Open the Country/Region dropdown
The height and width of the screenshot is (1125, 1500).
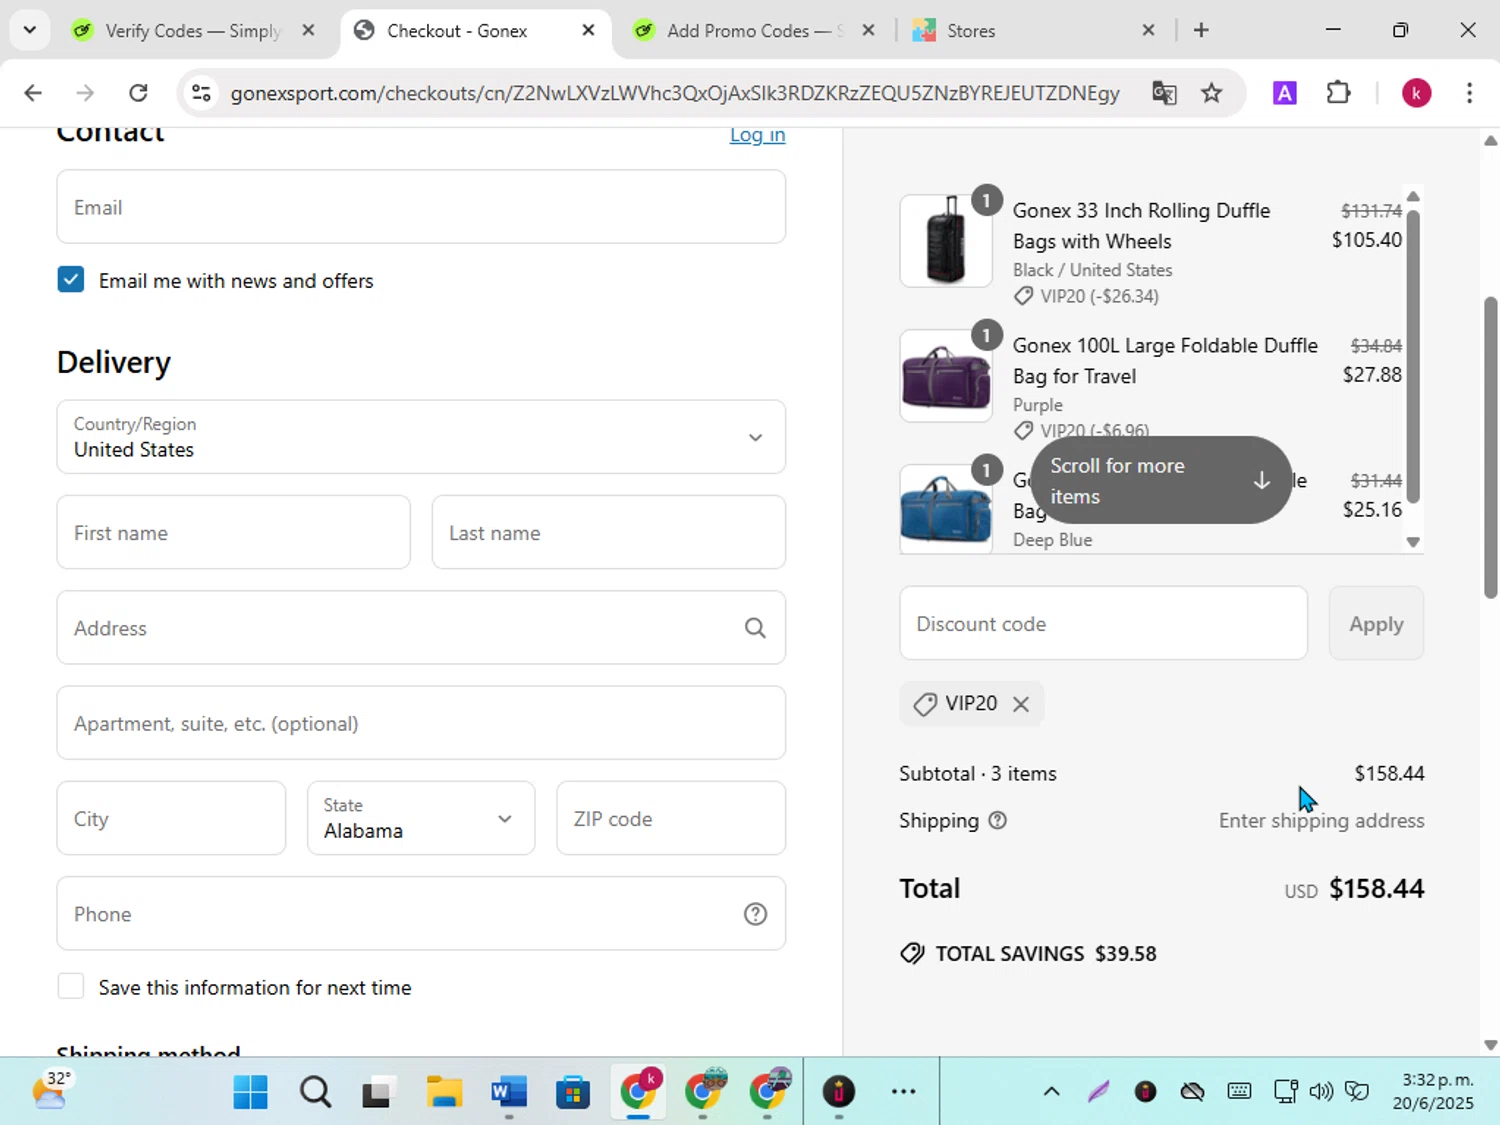click(x=421, y=437)
